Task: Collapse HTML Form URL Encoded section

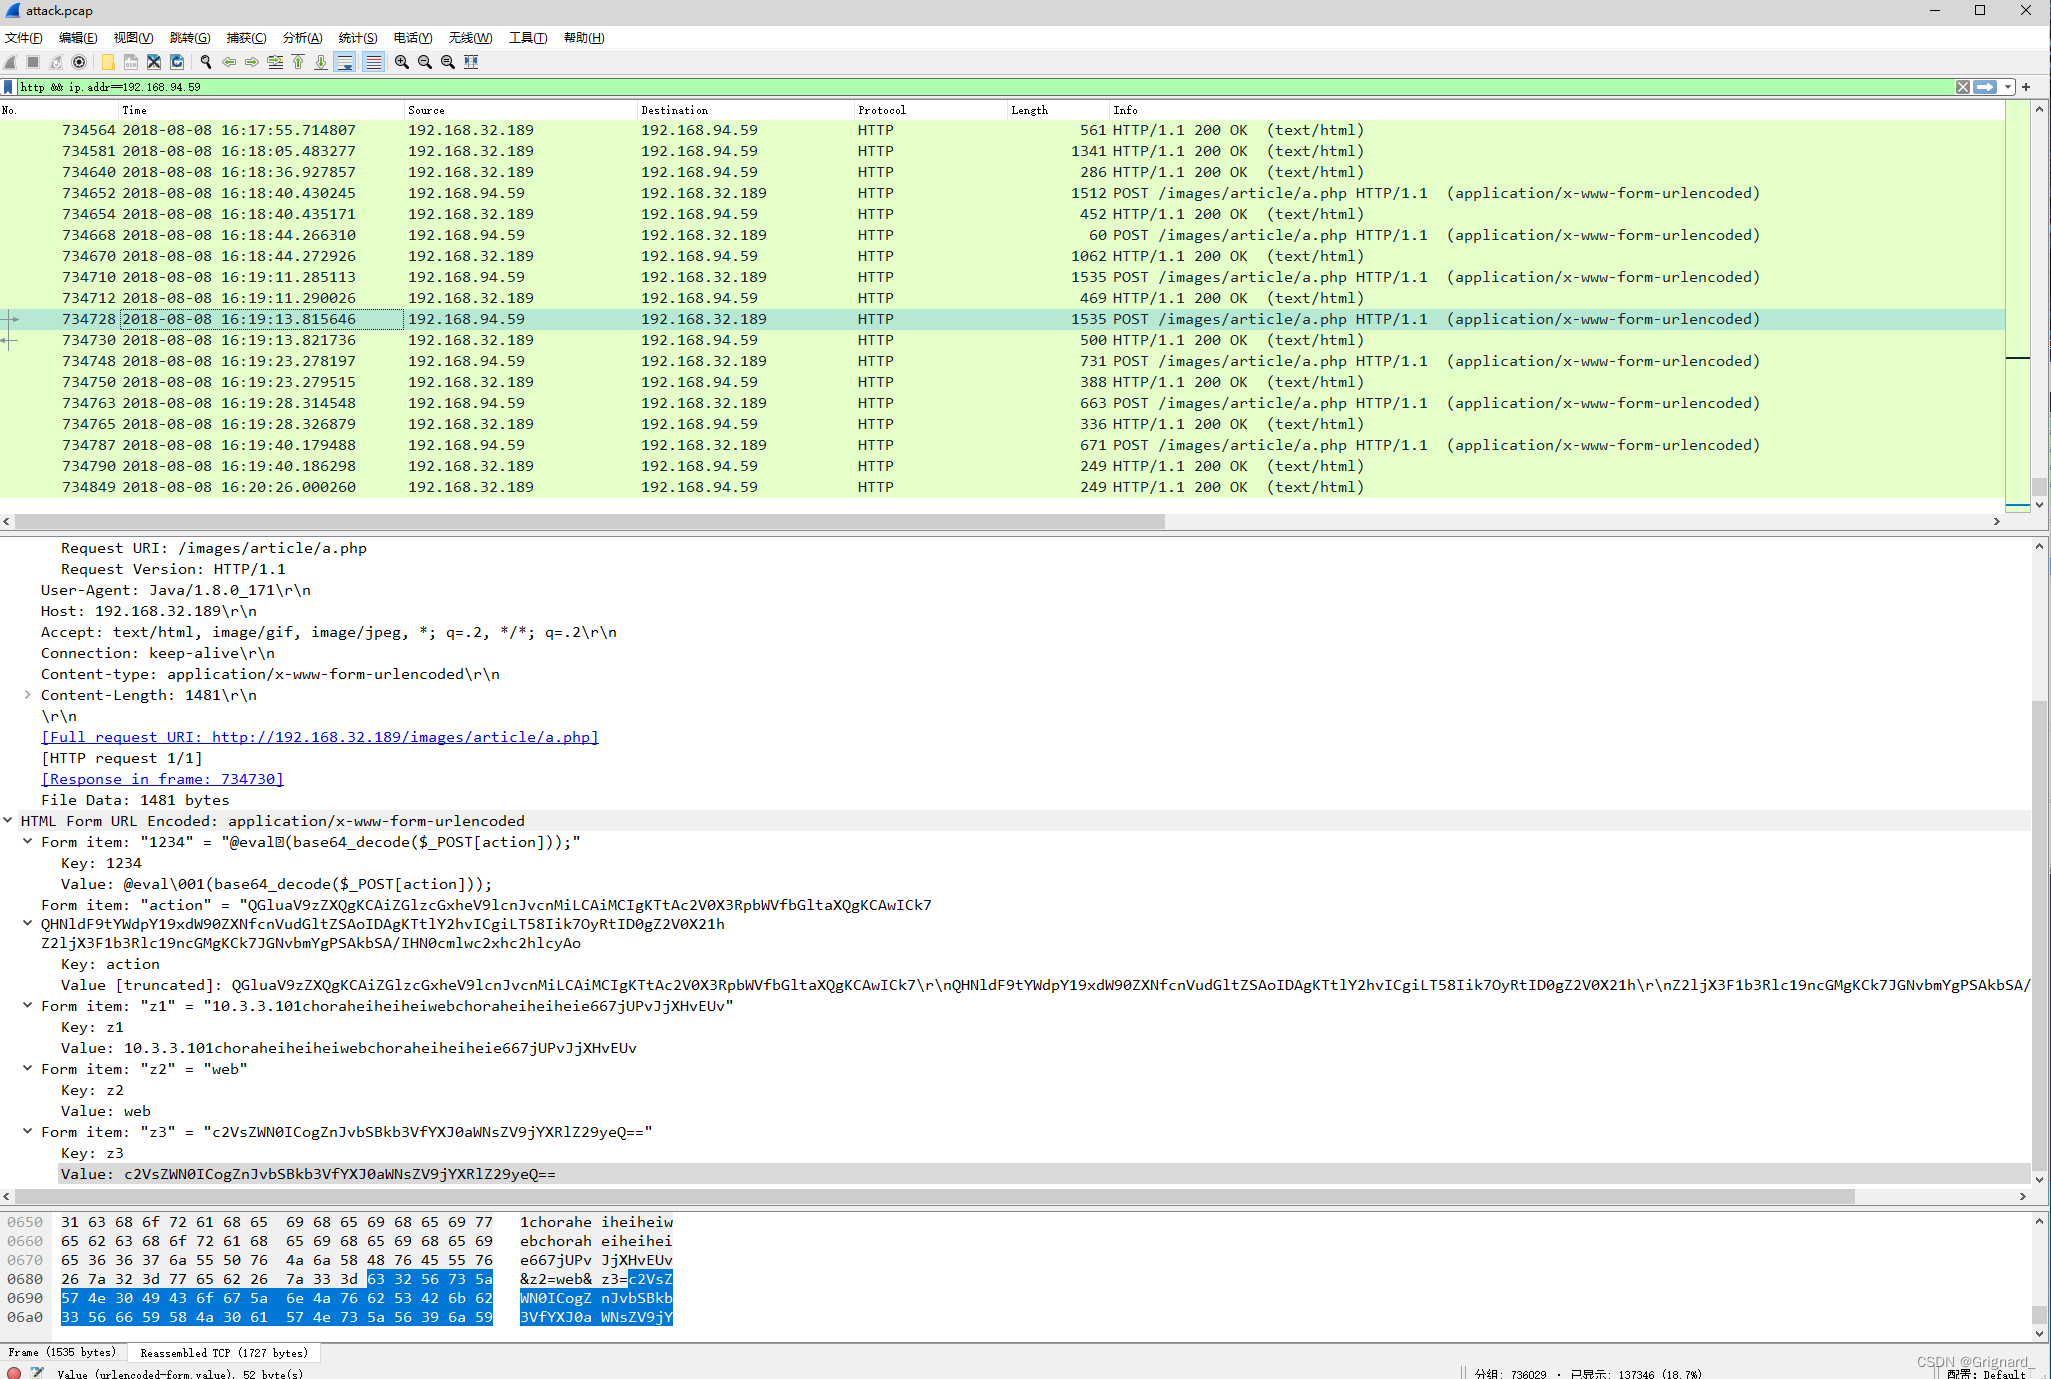Action: (8, 820)
